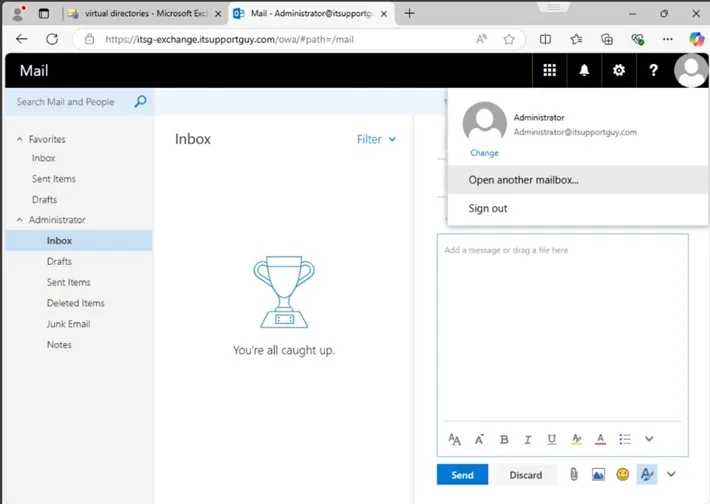Click the help question mark icon
The image size is (710, 504).
654,71
